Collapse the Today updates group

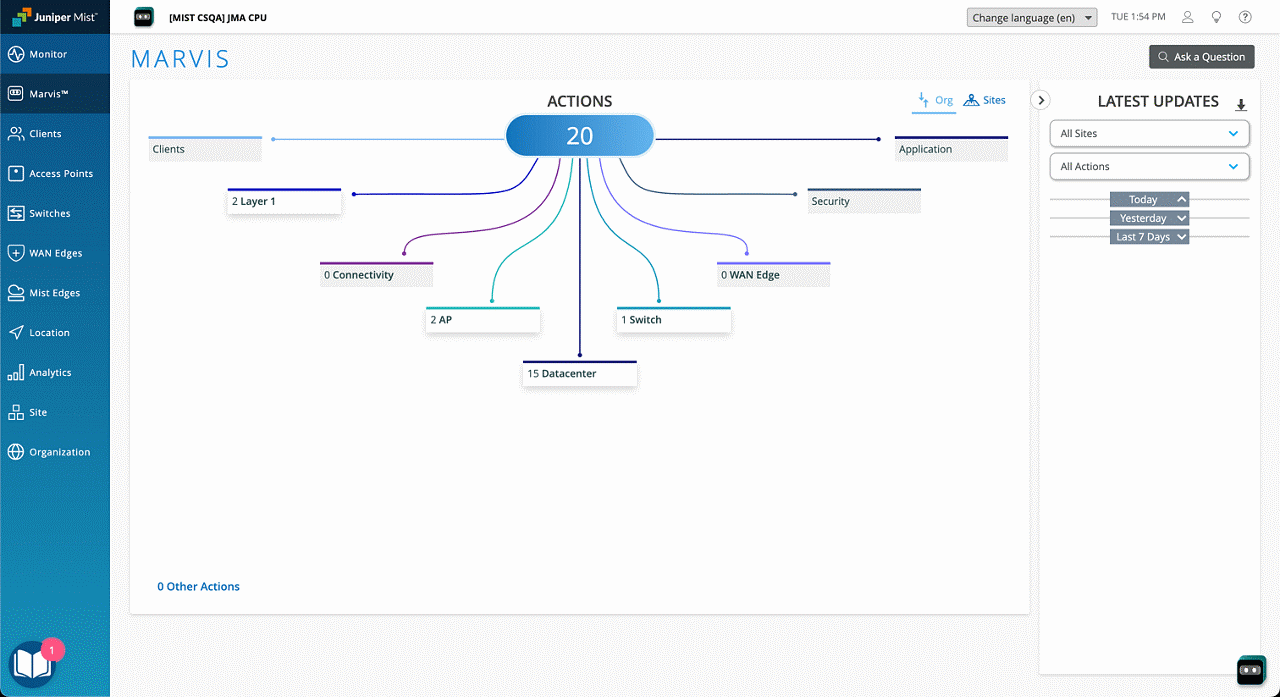pos(1149,199)
